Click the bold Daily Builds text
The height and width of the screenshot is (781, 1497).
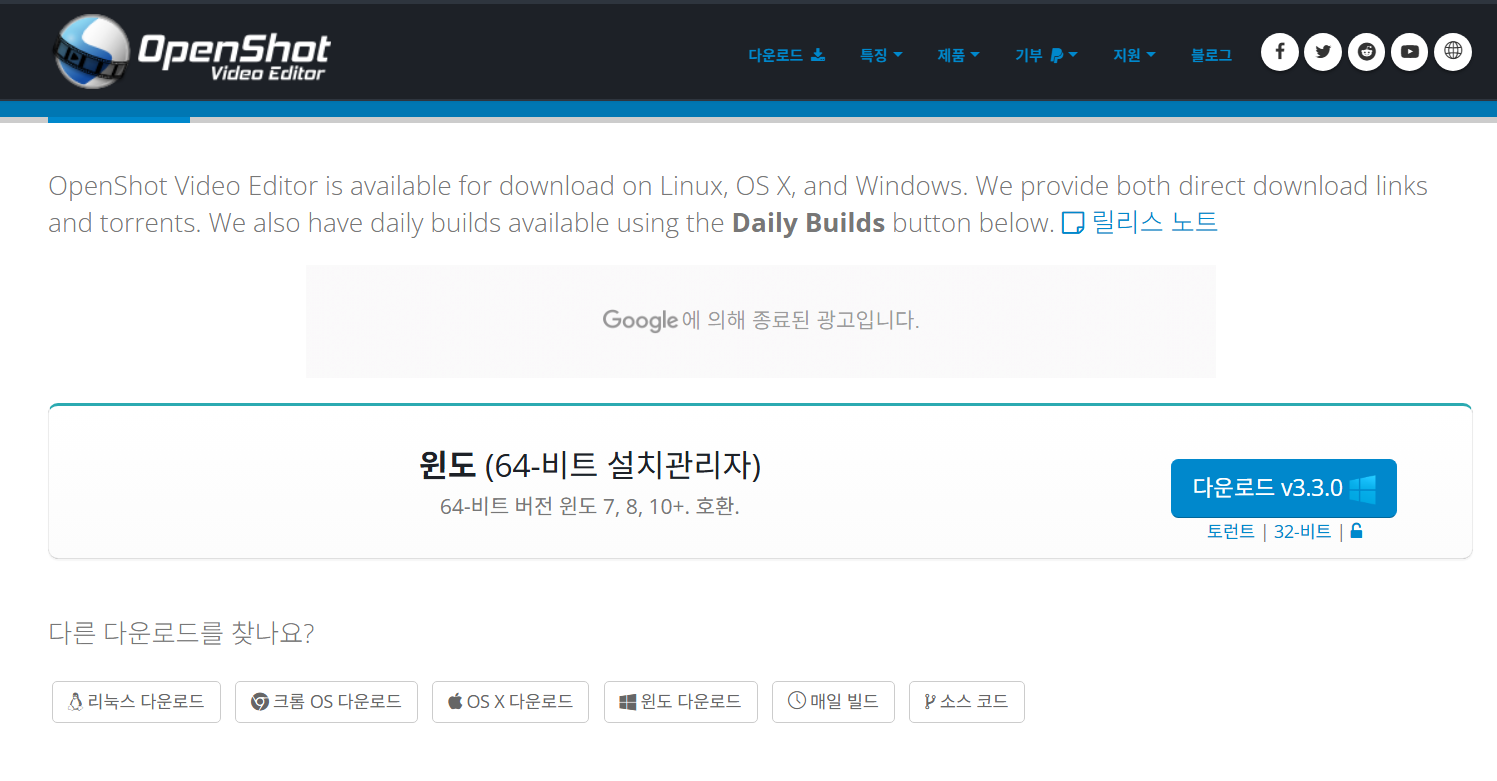[809, 222]
